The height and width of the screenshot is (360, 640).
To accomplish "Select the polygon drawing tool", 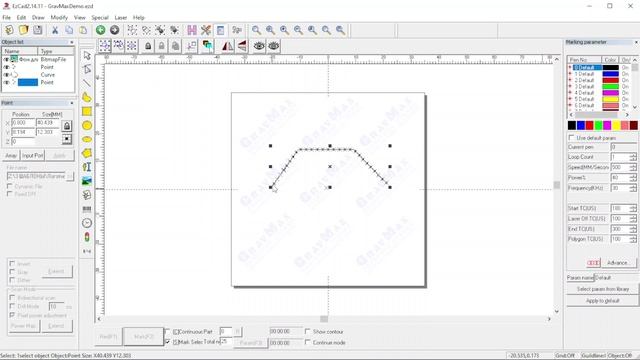I will [x=87, y=153].
